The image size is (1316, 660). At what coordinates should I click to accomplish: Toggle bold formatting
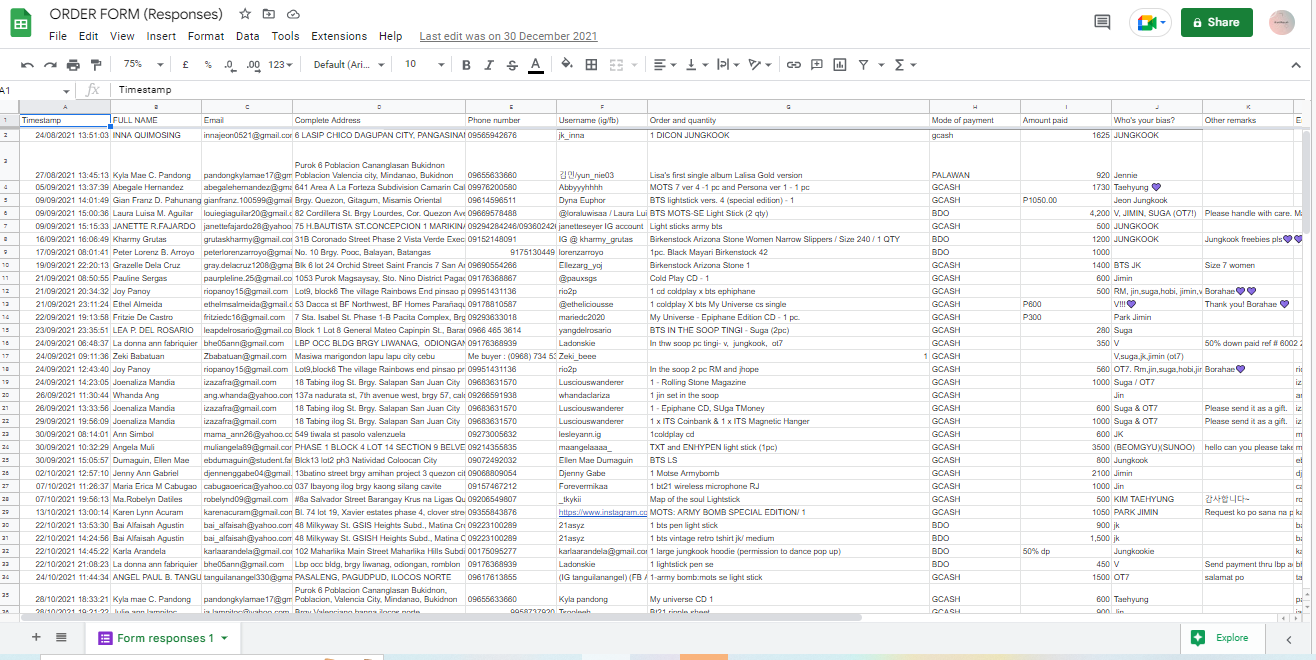click(x=466, y=65)
